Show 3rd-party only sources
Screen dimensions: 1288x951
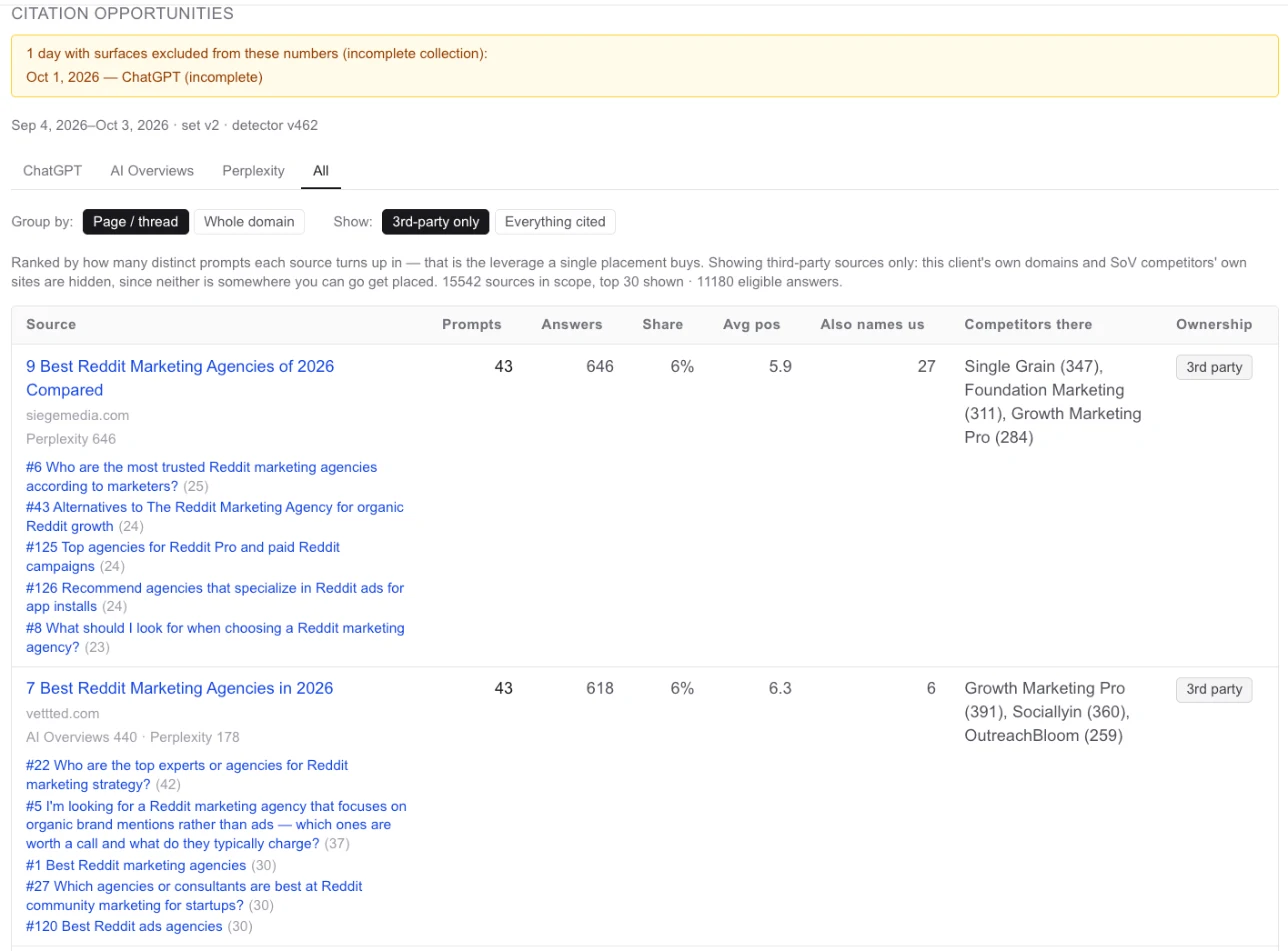click(x=436, y=222)
